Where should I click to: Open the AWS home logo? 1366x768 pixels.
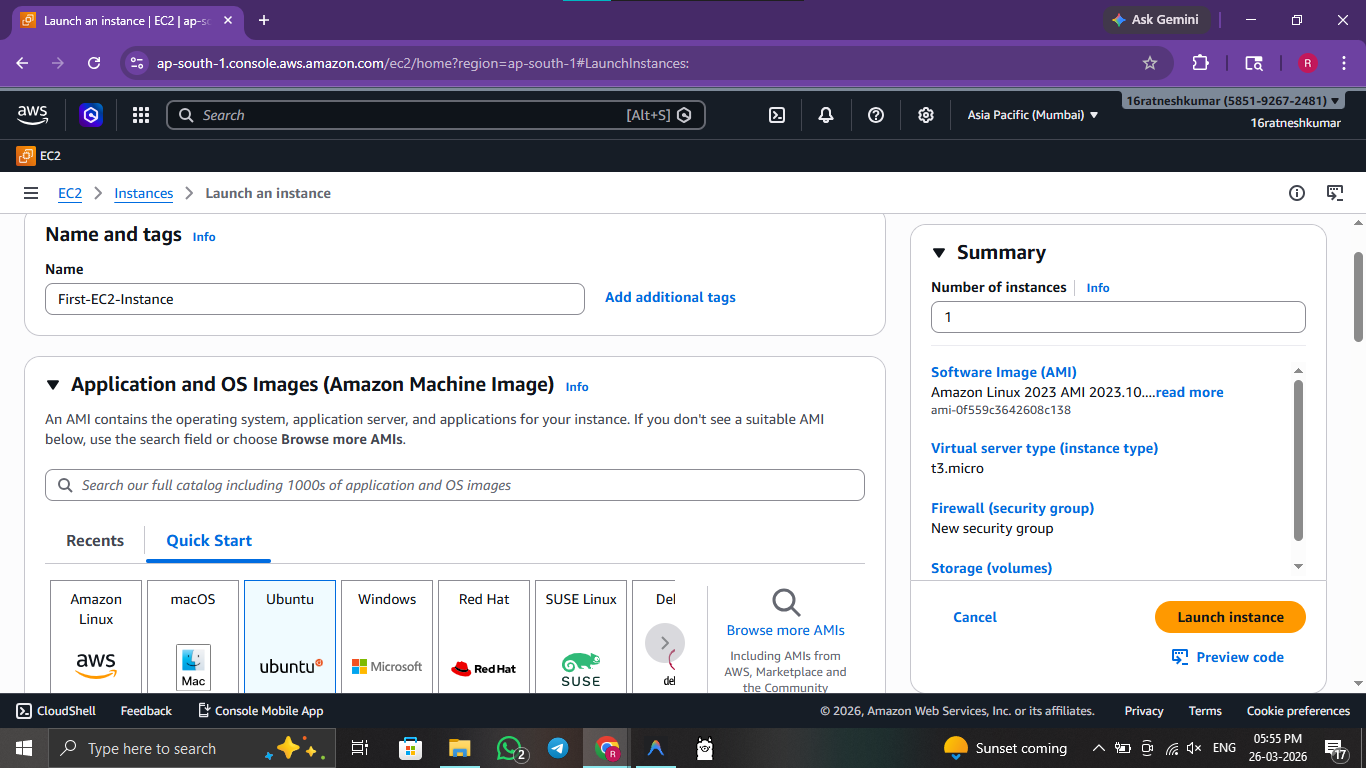pyautogui.click(x=33, y=115)
